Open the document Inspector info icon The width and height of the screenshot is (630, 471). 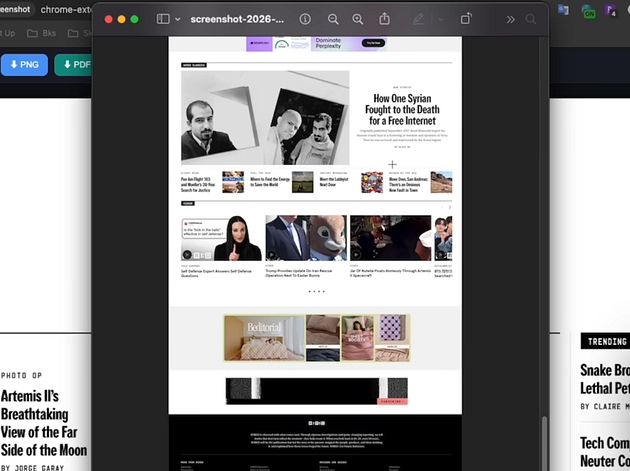pyautogui.click(x=305, y=19)
